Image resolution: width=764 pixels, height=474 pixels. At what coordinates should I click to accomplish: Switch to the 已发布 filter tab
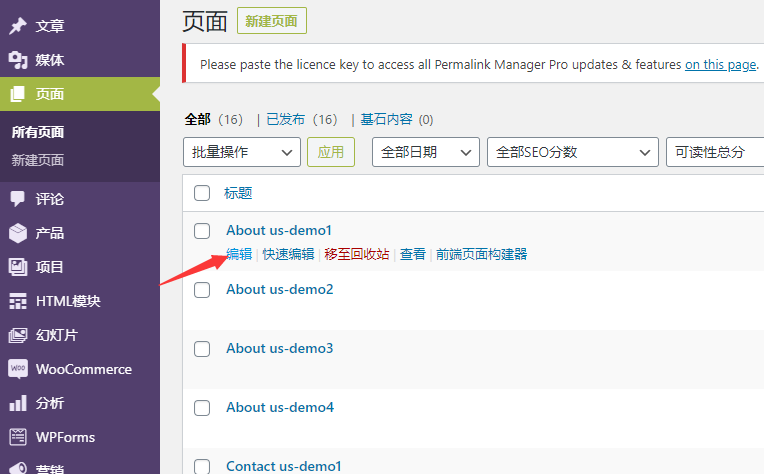click(286, 119)
